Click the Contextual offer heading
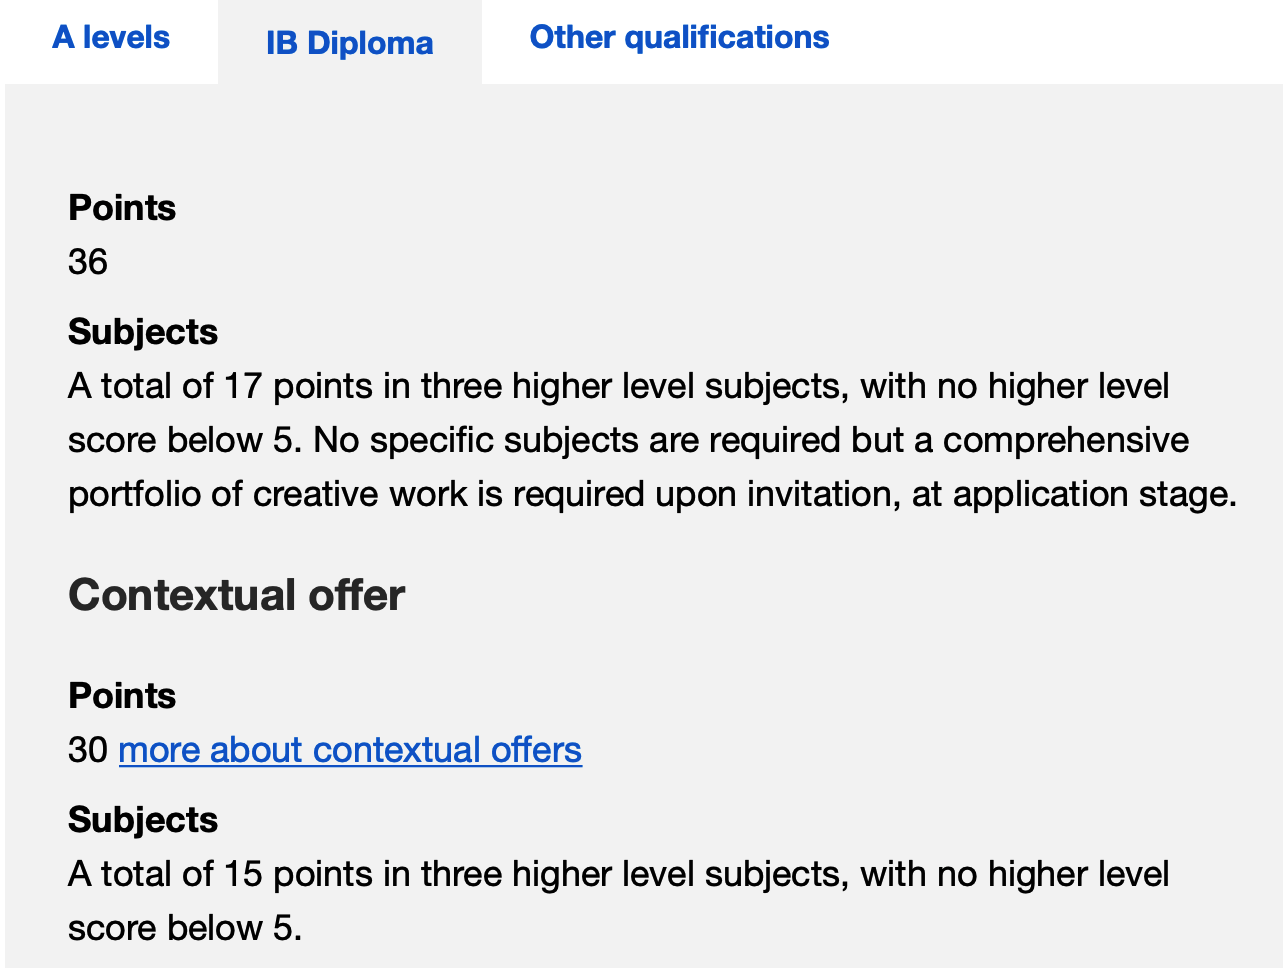This screenshot has height=968, width=1284. pos(237,595)
